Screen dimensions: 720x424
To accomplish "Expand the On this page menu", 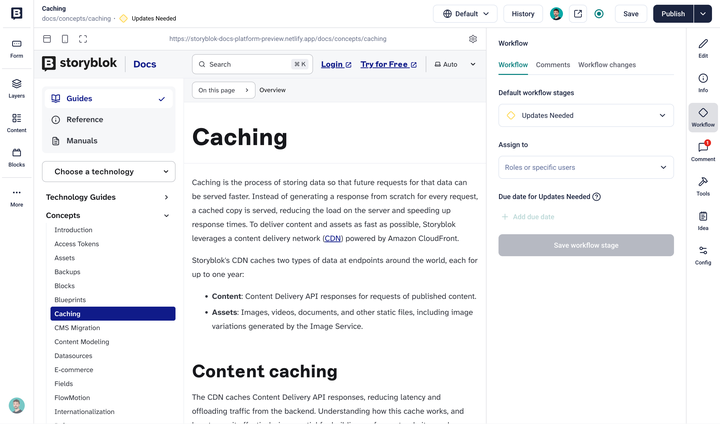I will coord(223,90).
